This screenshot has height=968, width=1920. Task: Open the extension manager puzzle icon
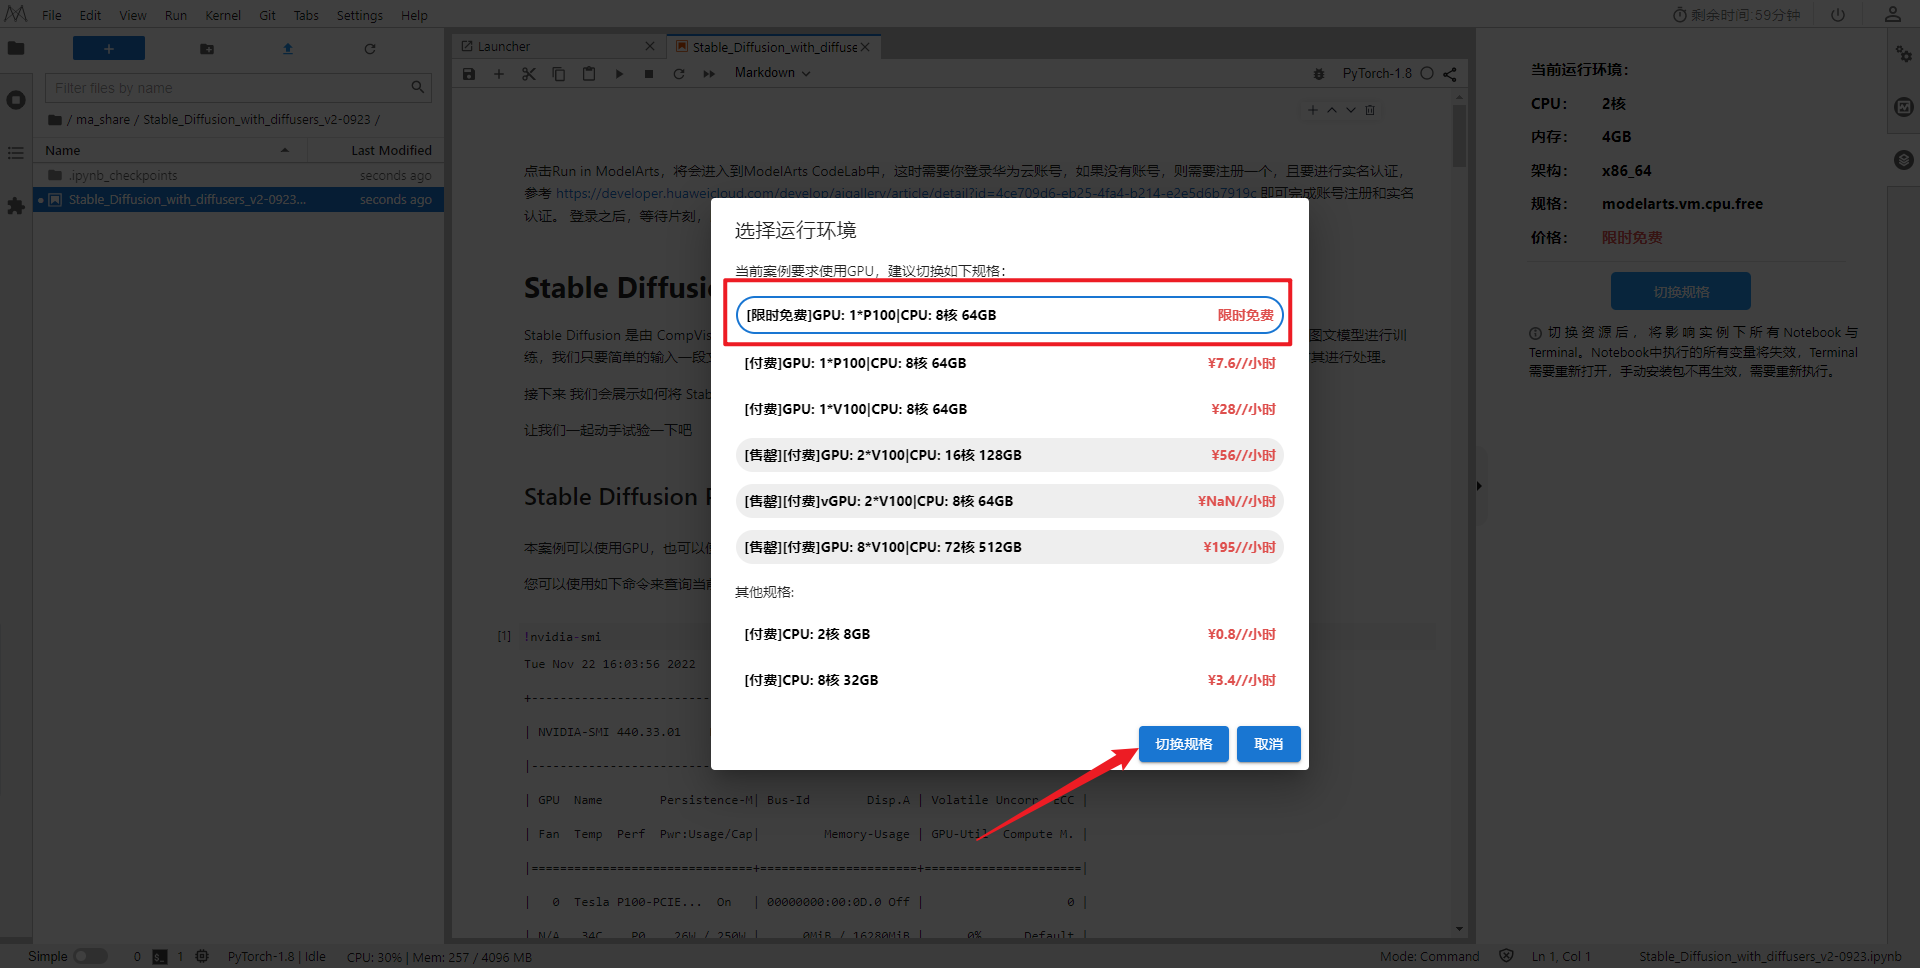[x=16, y=205]
